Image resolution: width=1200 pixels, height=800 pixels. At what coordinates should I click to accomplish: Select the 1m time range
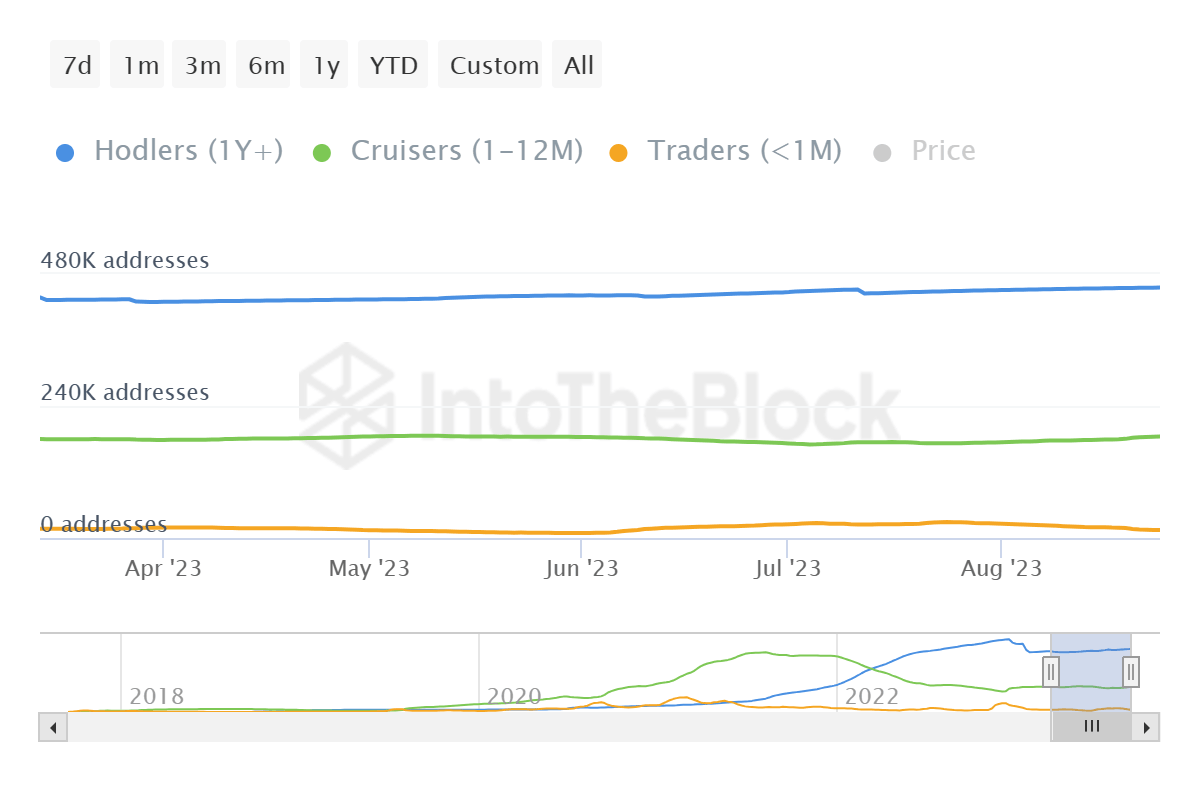(141, 65)
